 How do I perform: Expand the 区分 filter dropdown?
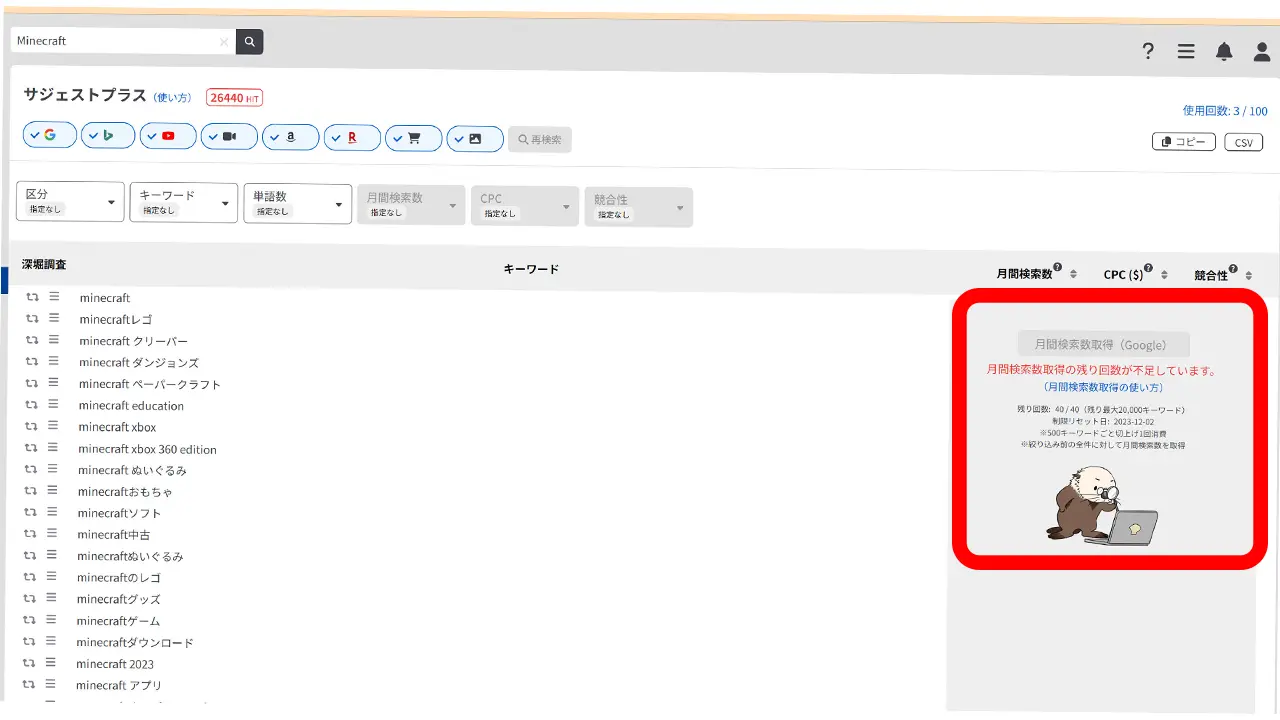tap(70, 201)
